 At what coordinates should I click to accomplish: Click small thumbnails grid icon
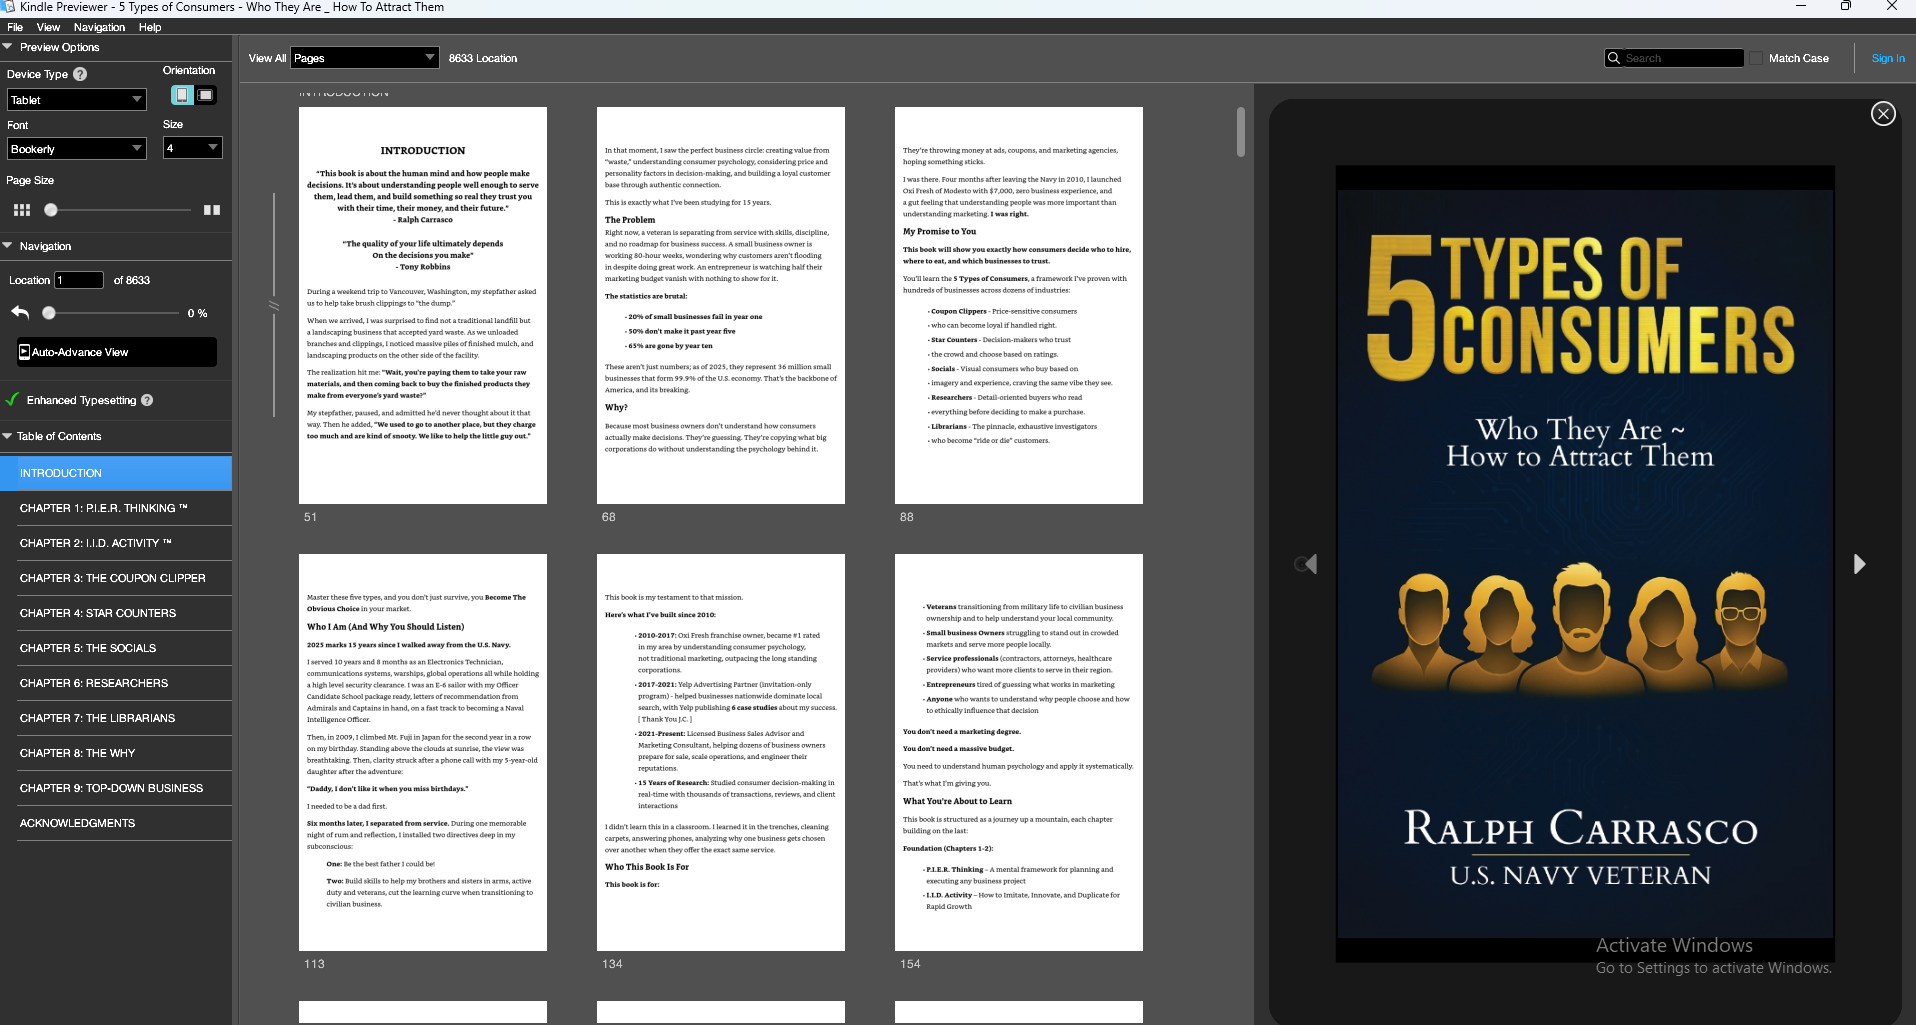point(22,210)
